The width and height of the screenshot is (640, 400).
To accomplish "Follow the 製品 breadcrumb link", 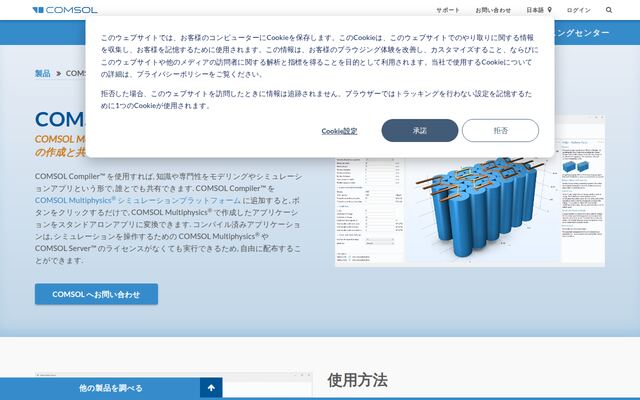I will [42, 73].
